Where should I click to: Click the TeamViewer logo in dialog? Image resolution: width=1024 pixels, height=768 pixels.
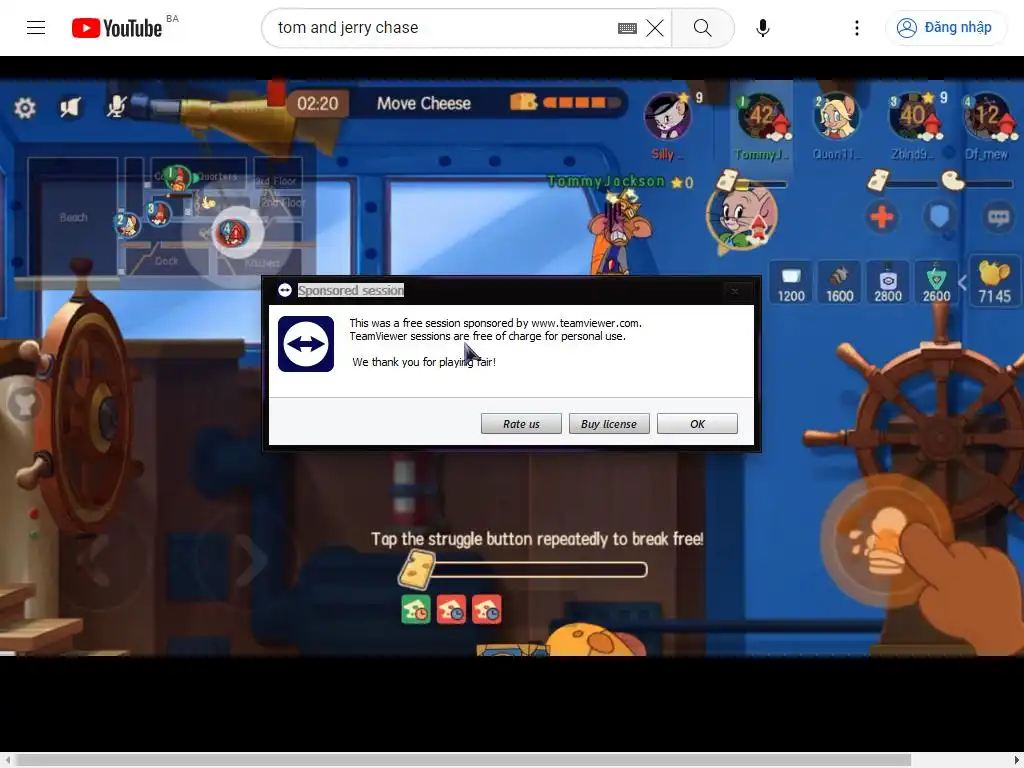click(306, 344)
